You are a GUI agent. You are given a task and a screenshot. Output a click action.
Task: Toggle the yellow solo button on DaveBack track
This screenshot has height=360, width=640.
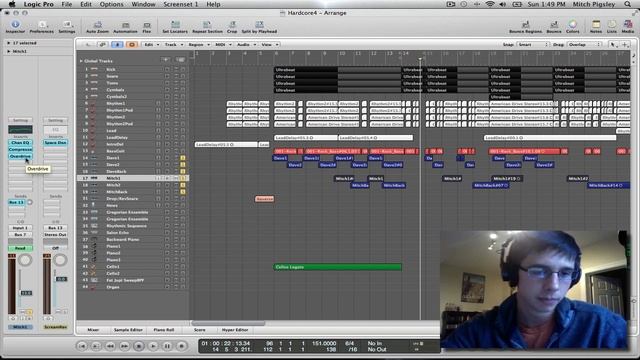coord(183,171)
